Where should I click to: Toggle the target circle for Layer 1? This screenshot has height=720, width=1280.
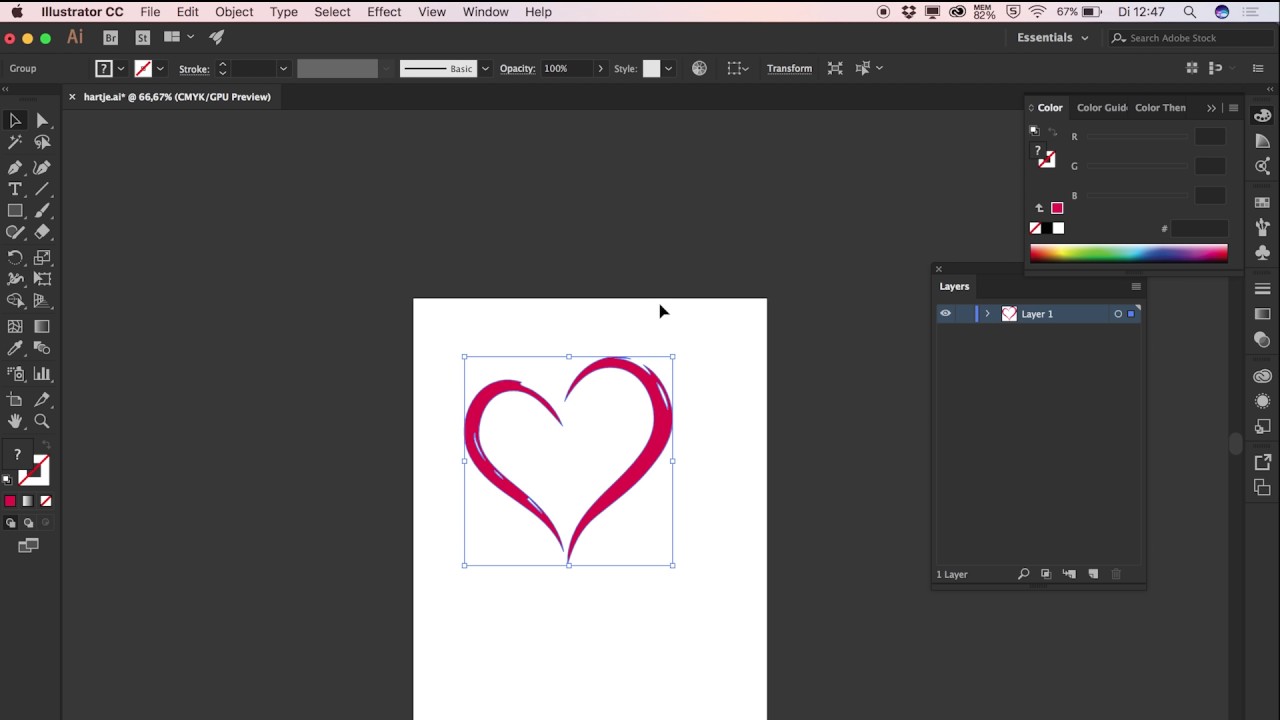1118,314
